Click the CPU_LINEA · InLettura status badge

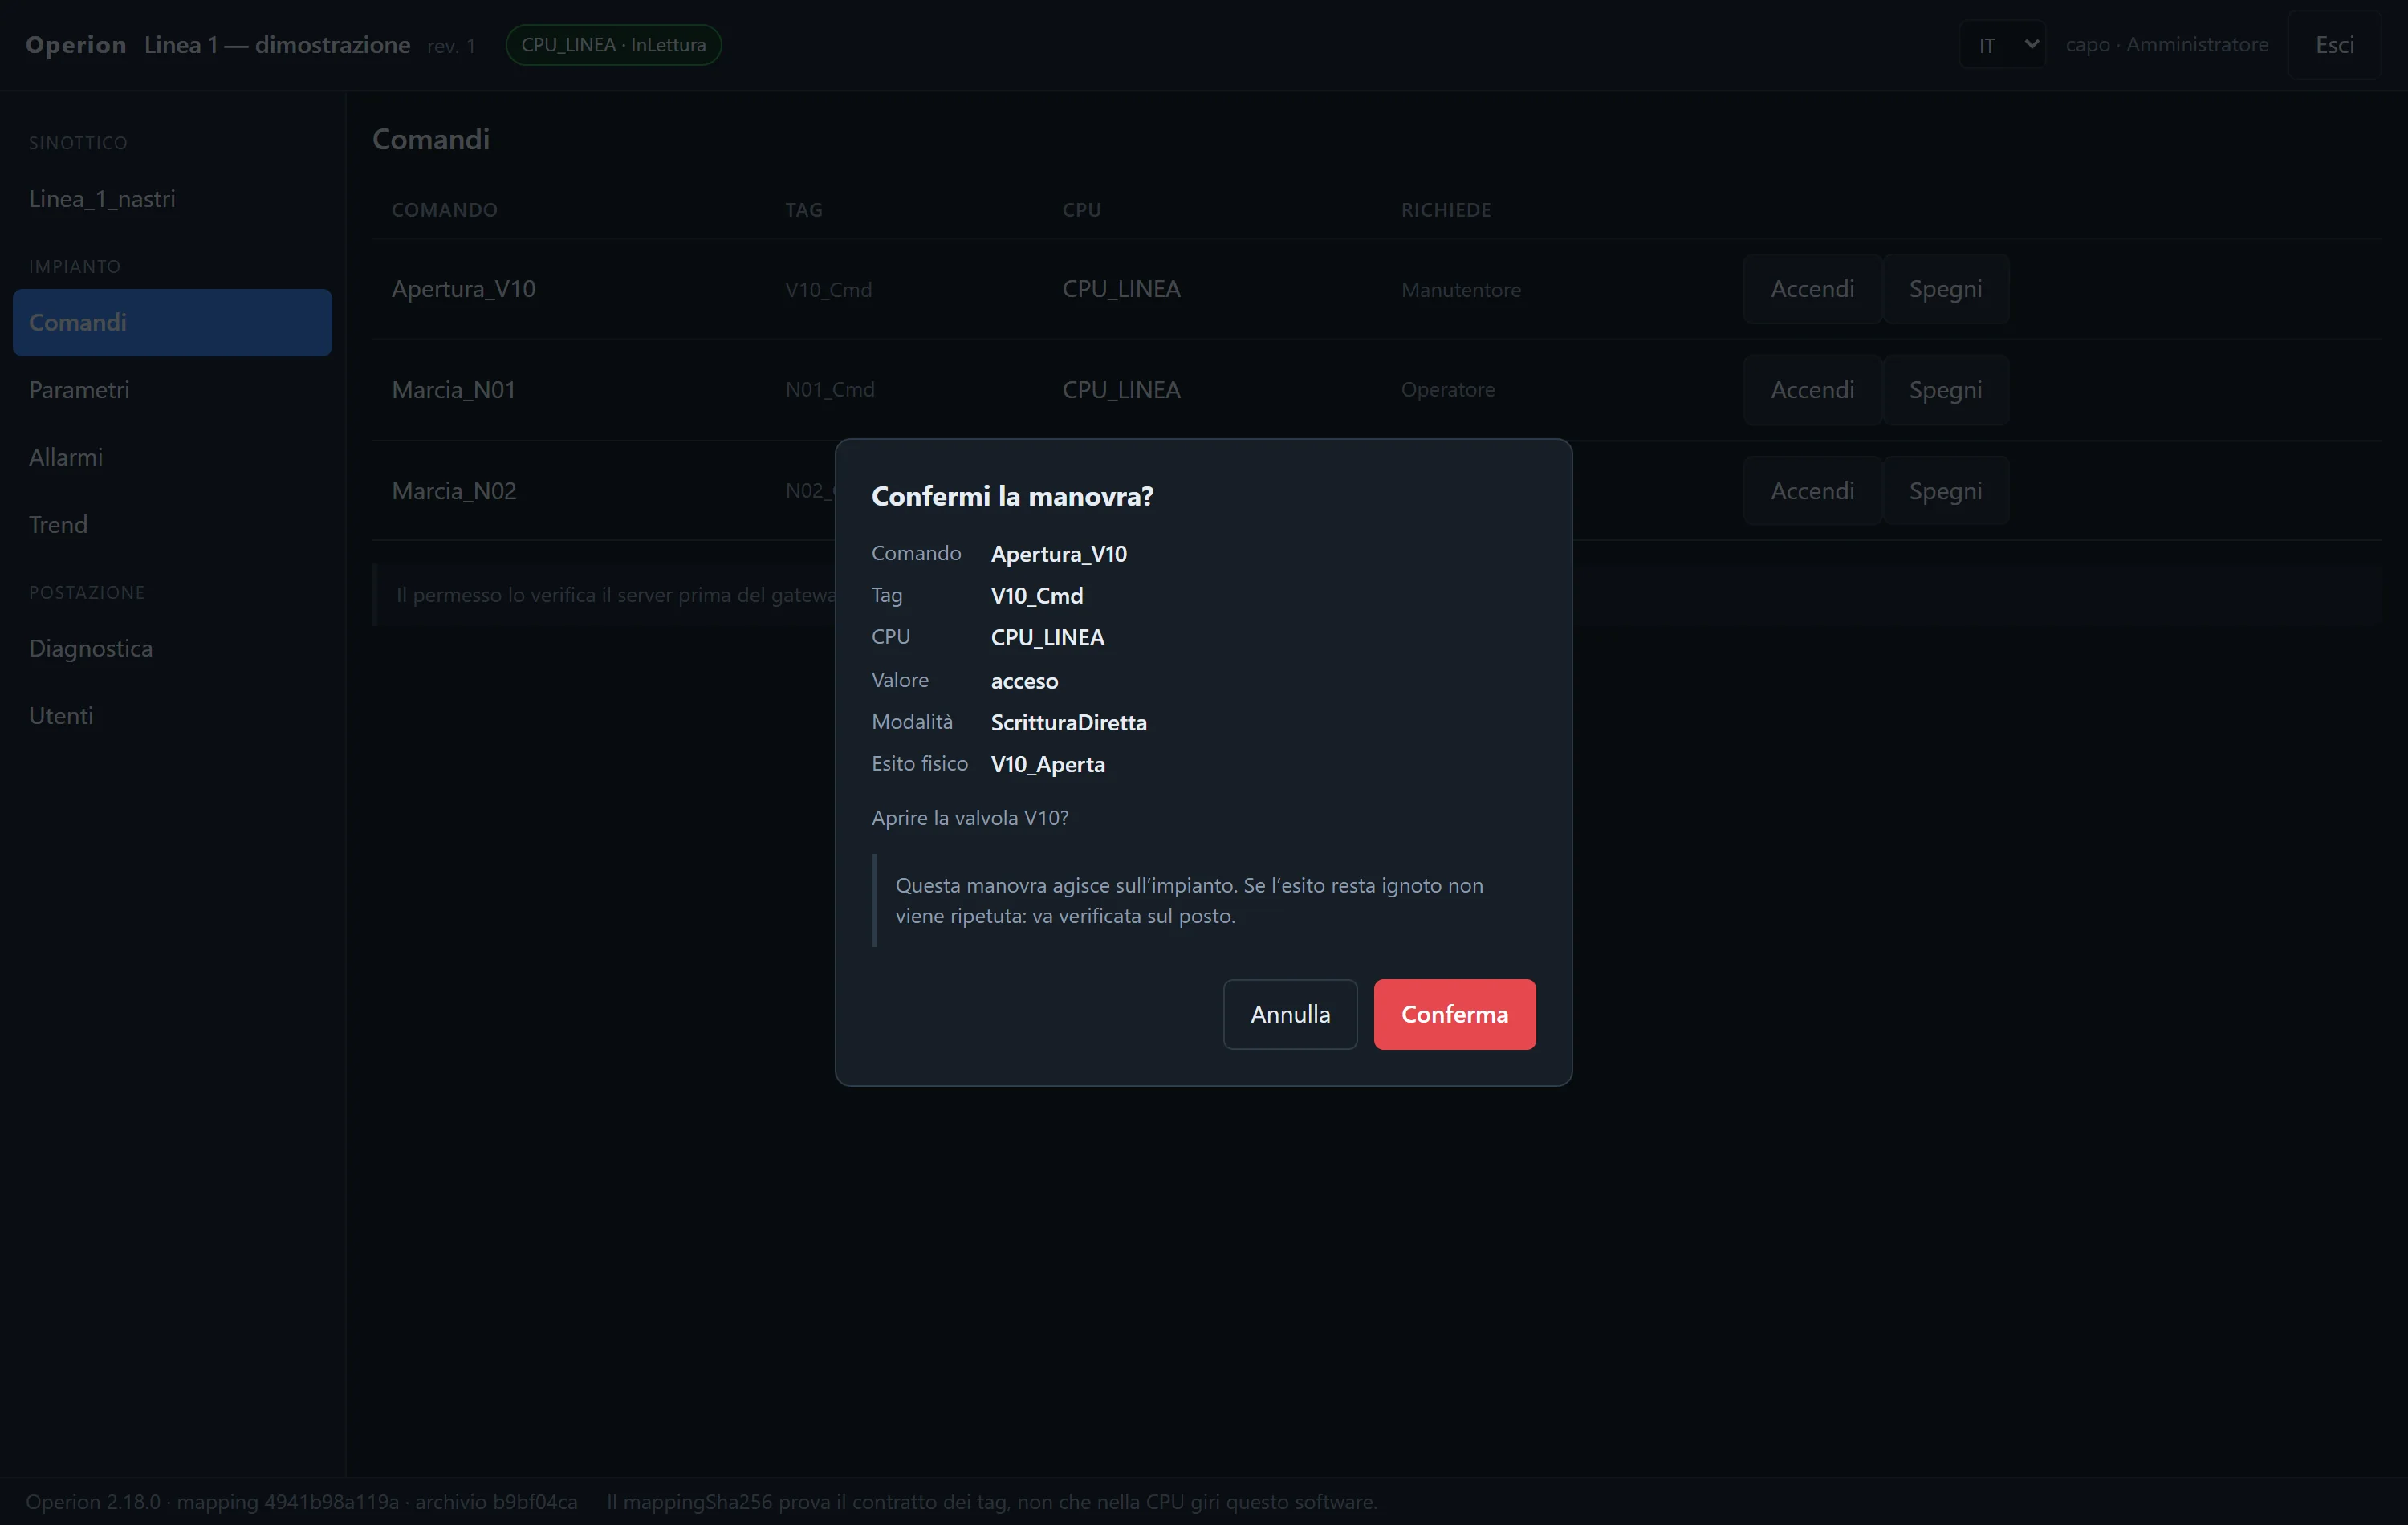point(613,45)
